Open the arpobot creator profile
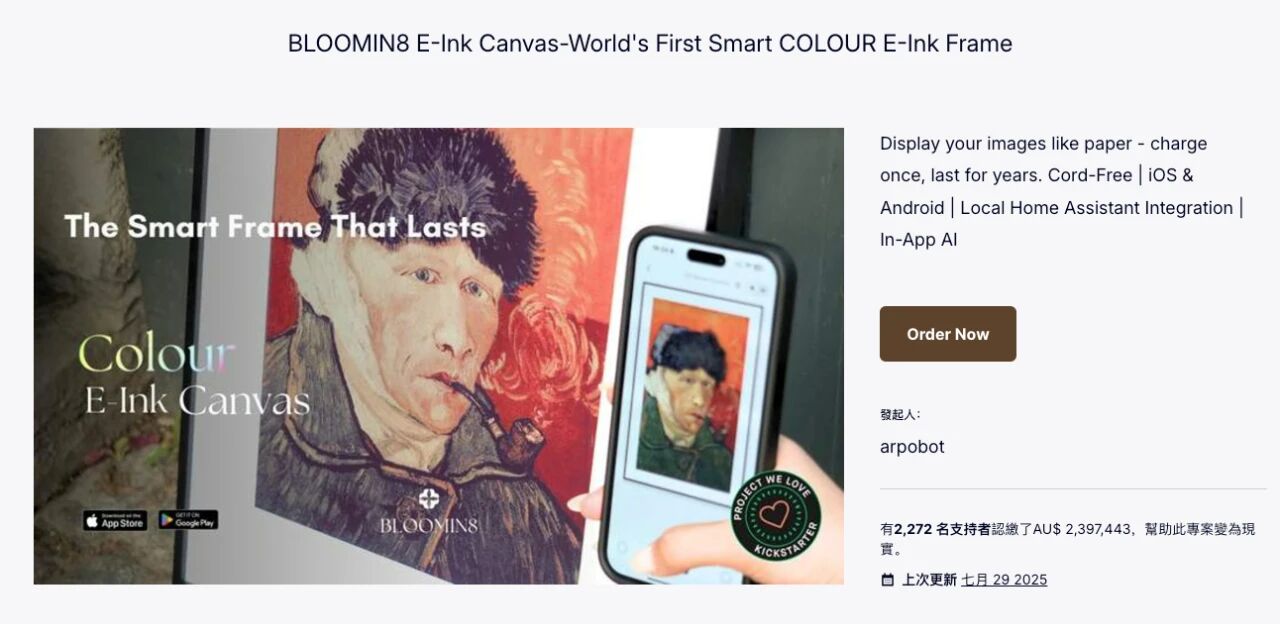1280x624 pixels. click(x=912, y=446)
